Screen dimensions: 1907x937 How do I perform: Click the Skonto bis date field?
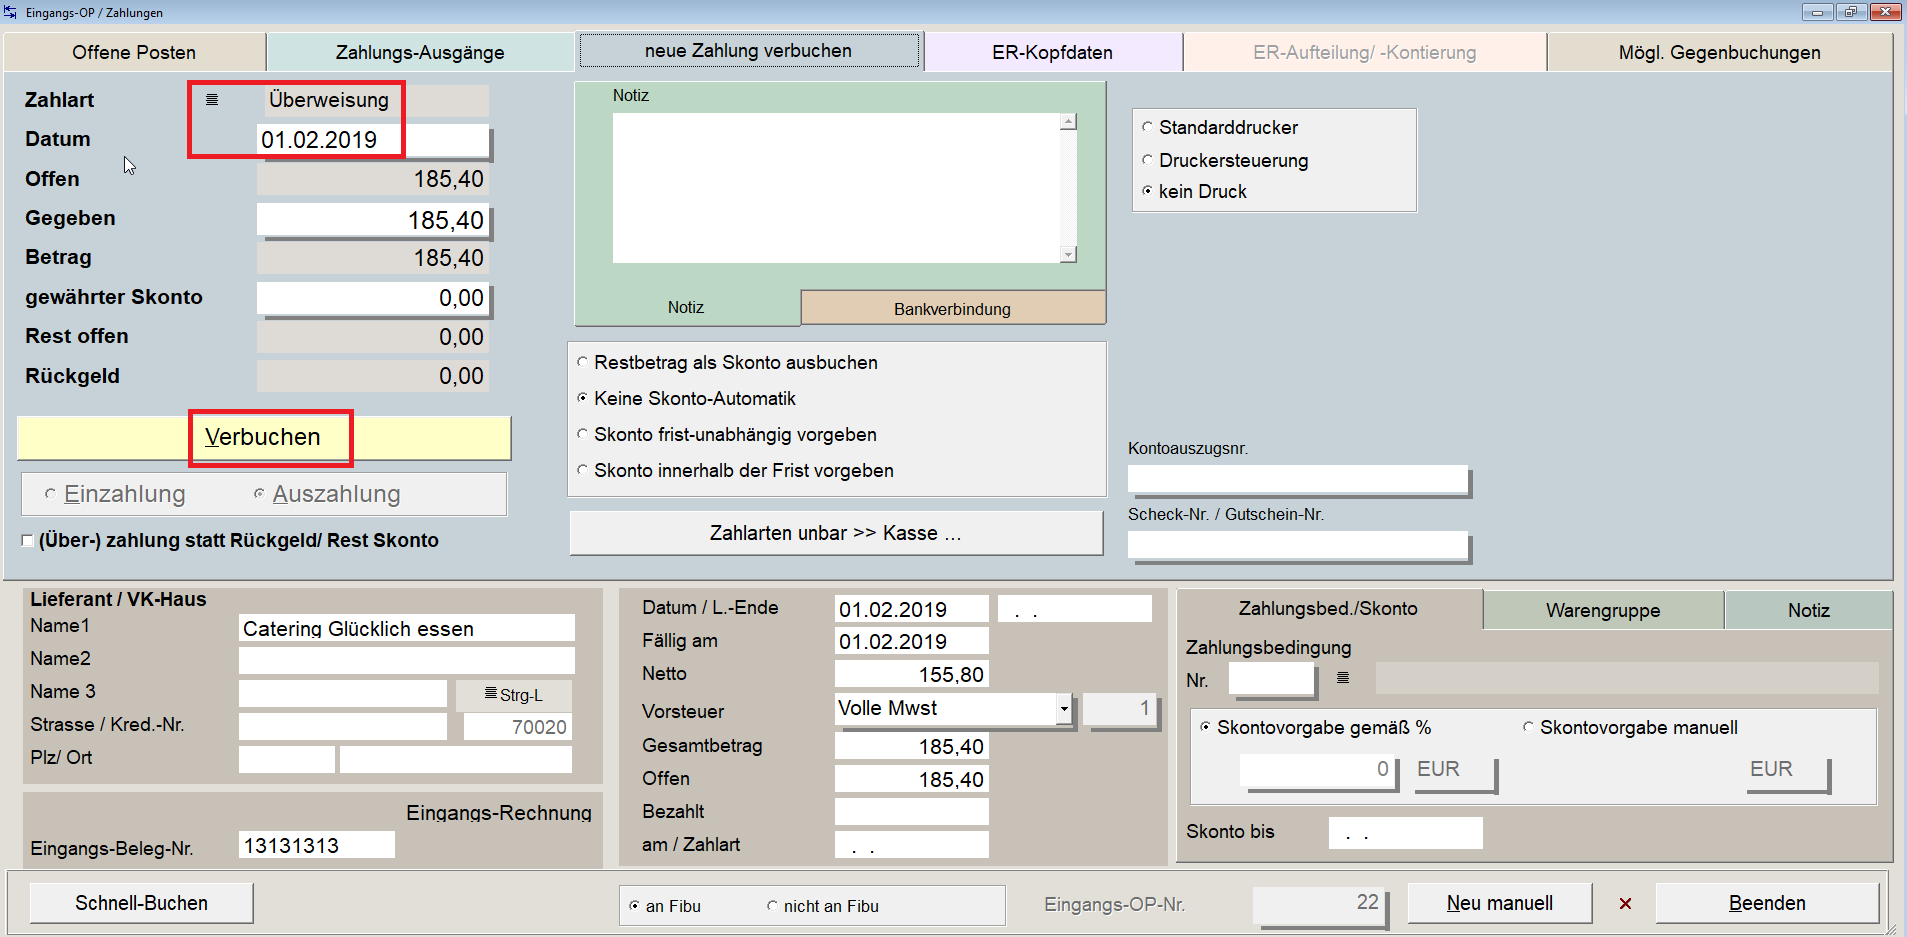pos(1405,833)
